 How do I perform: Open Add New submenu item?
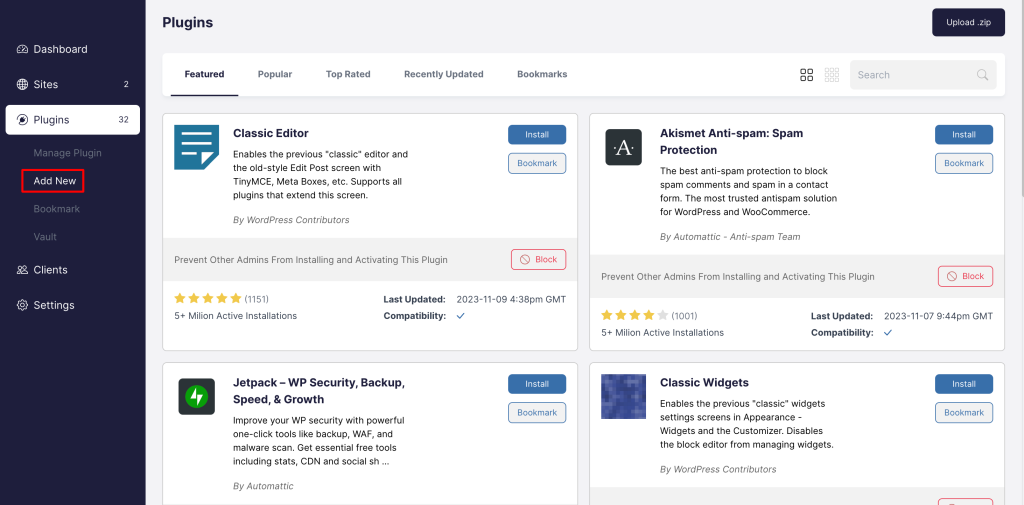55,181
